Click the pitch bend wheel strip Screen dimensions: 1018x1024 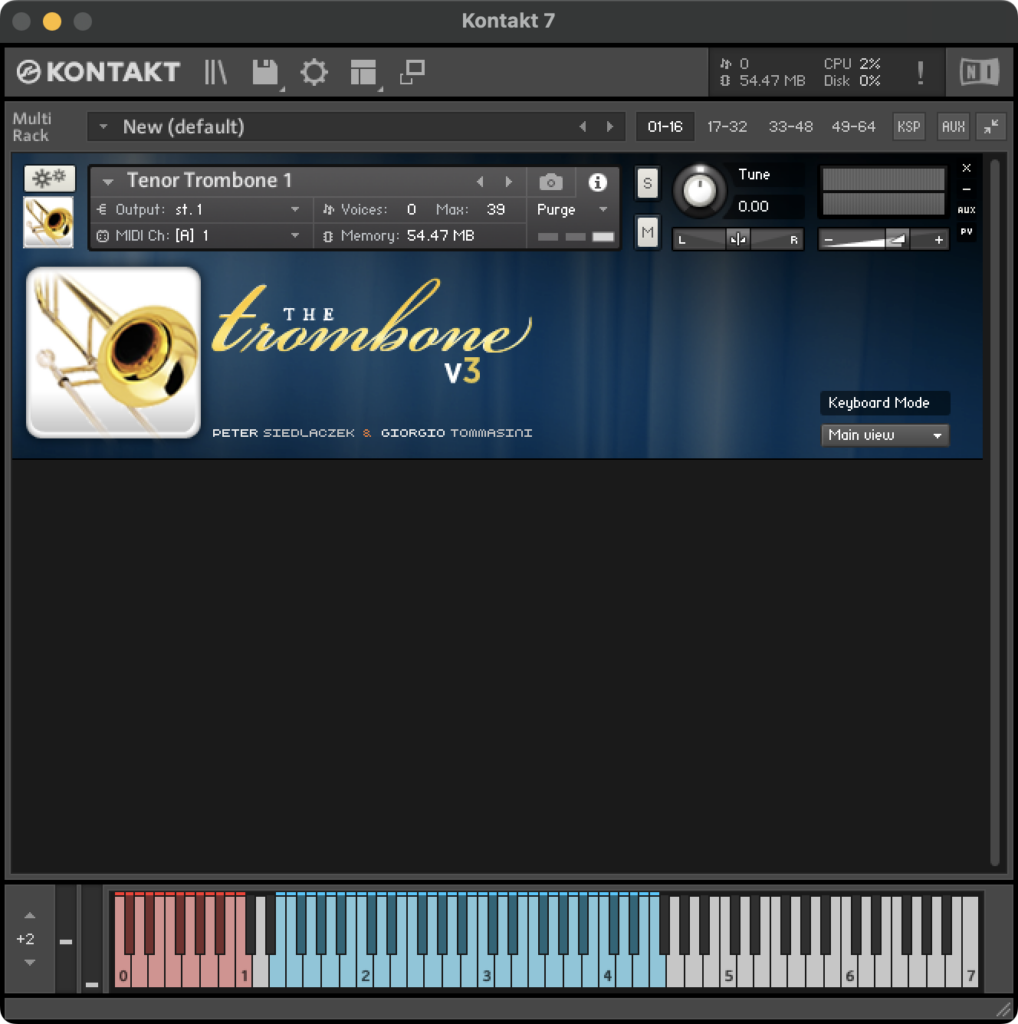[x=66, y=938]
